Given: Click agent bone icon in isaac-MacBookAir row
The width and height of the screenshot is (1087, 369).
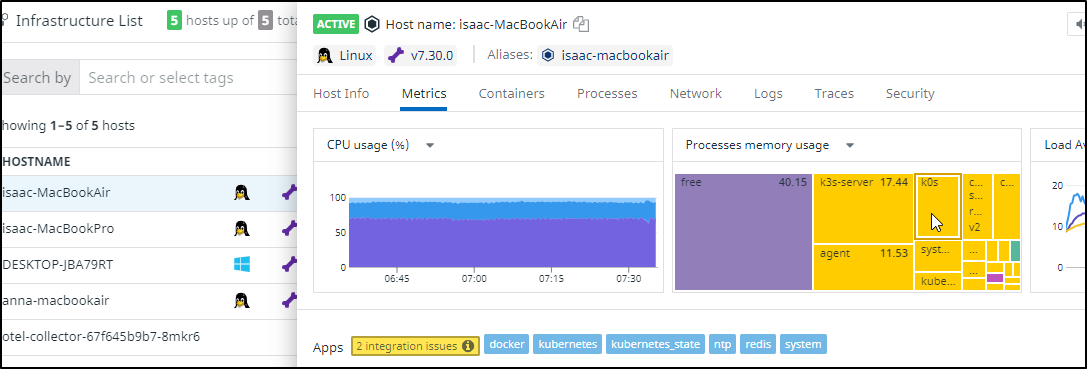Looking at the screenshot, I should point(289,193).
